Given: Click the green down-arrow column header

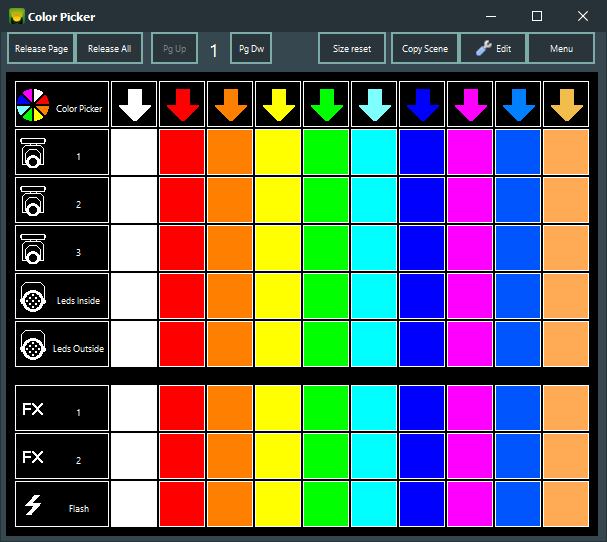Looking at the screenshot, I should point(326,104).
